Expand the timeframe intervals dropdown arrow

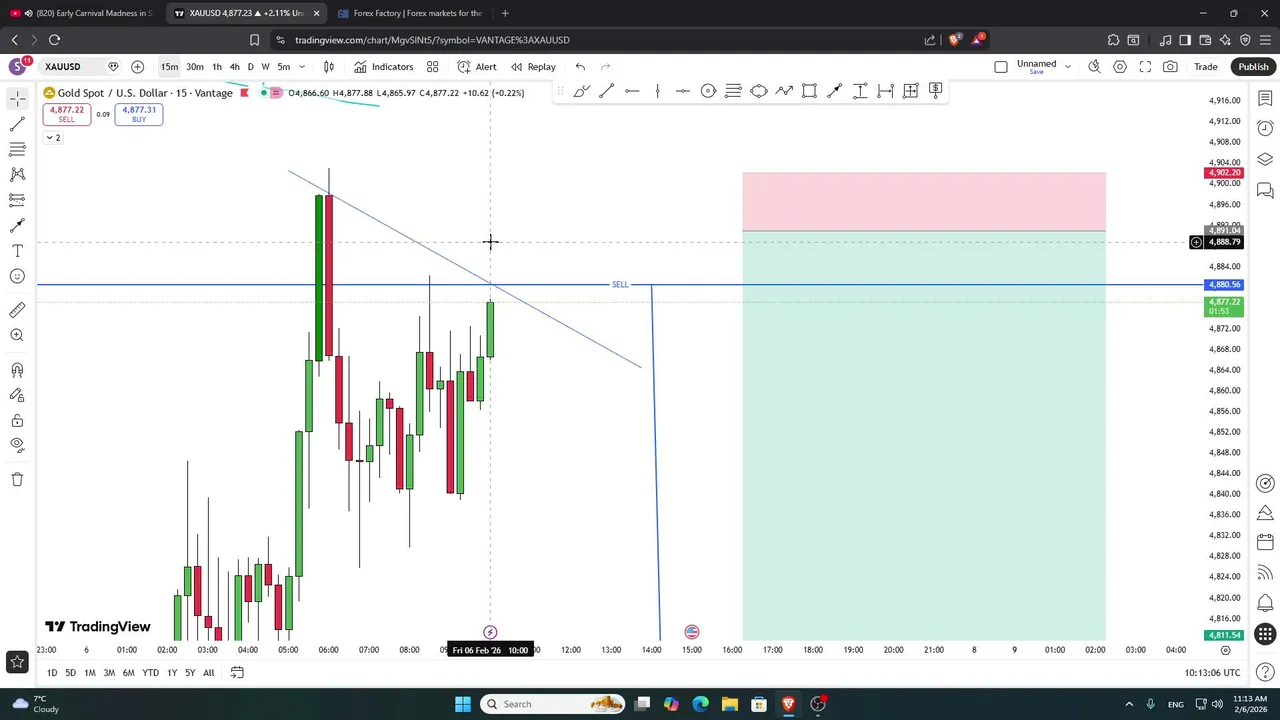coord(302,67)
